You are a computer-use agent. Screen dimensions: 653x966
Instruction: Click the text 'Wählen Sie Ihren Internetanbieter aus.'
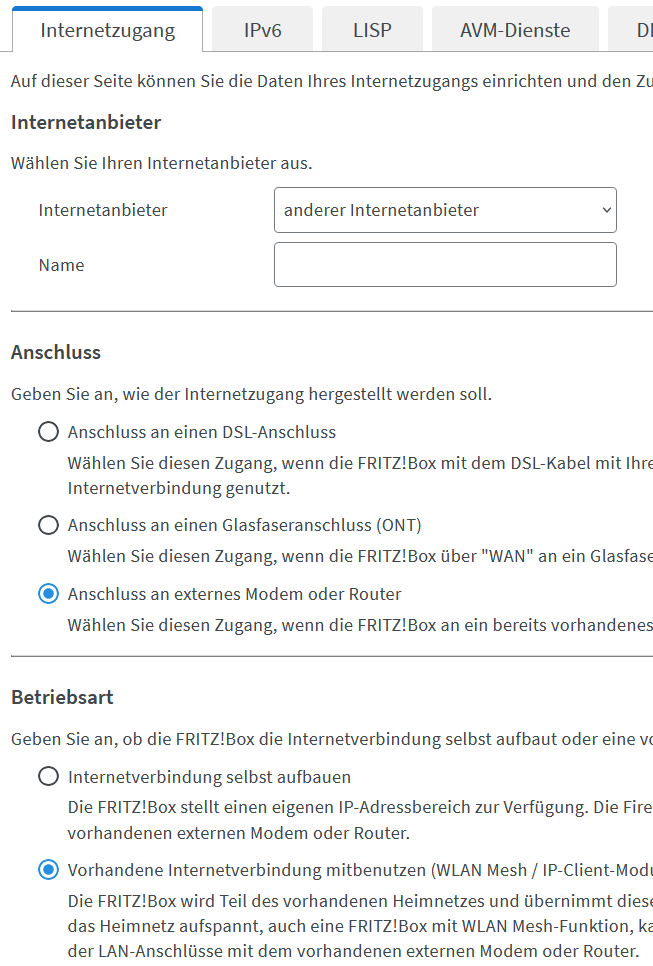[161, 163]
